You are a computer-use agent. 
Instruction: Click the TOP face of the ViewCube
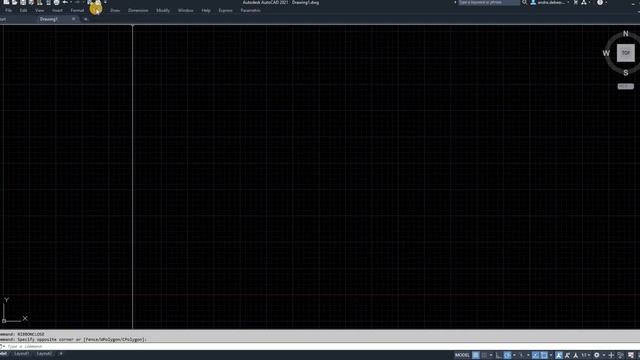(x=626, y=53)
